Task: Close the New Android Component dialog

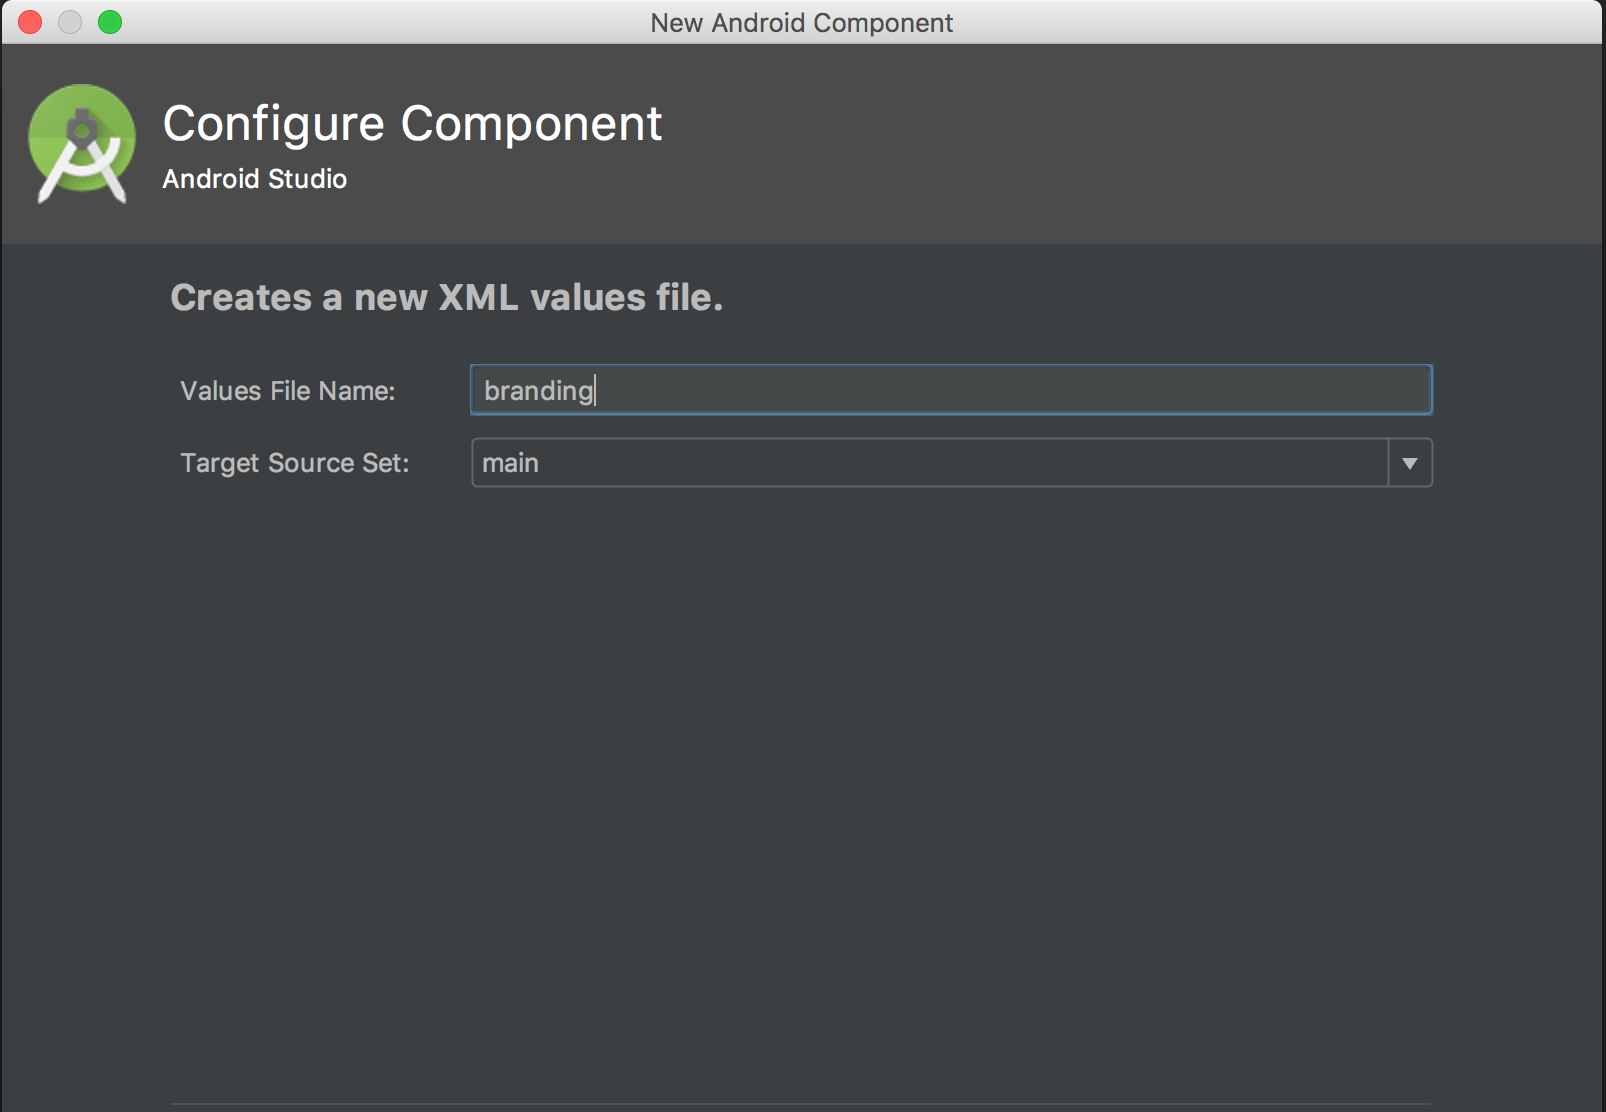Action: coord(30,22)
